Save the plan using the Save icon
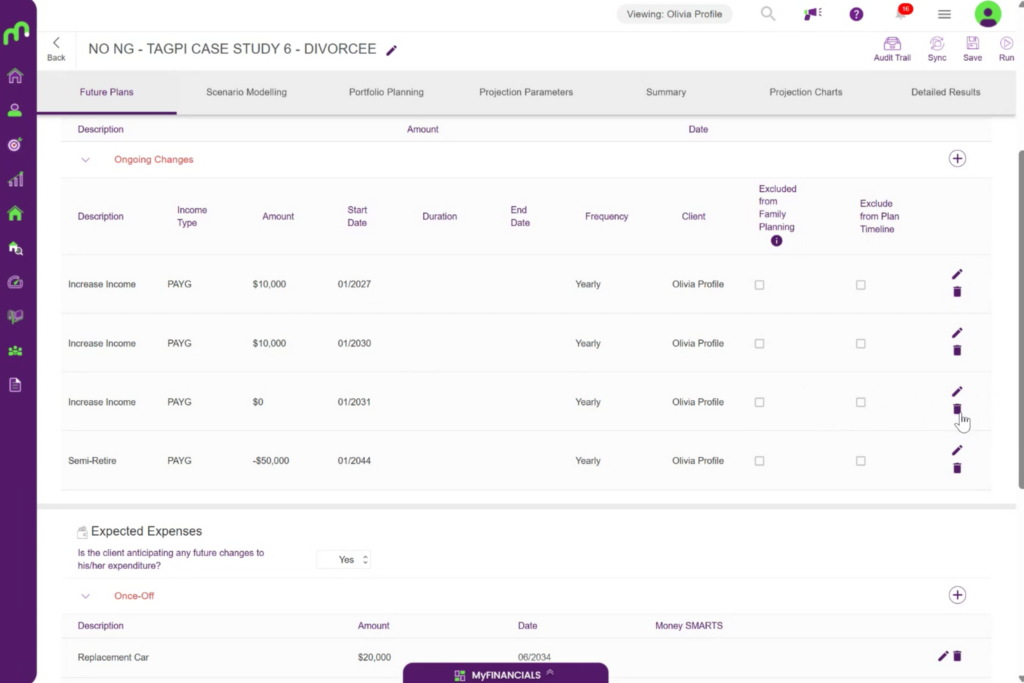The width and height of the screenshot is (1024, 683). [972, 48]
